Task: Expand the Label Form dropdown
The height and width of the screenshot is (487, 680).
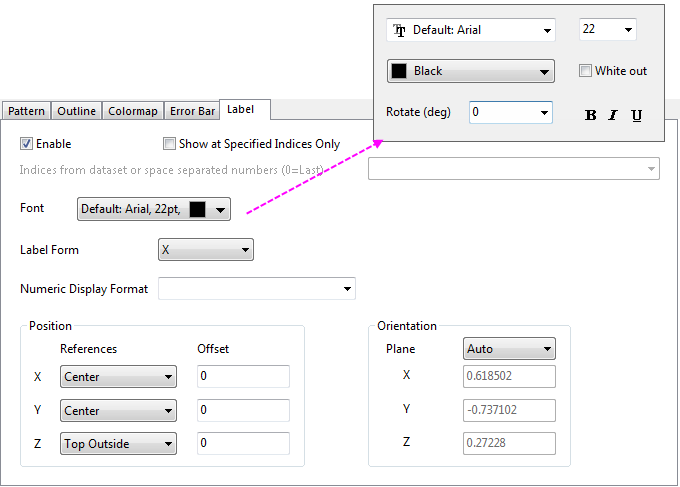Action: (206, 249)
